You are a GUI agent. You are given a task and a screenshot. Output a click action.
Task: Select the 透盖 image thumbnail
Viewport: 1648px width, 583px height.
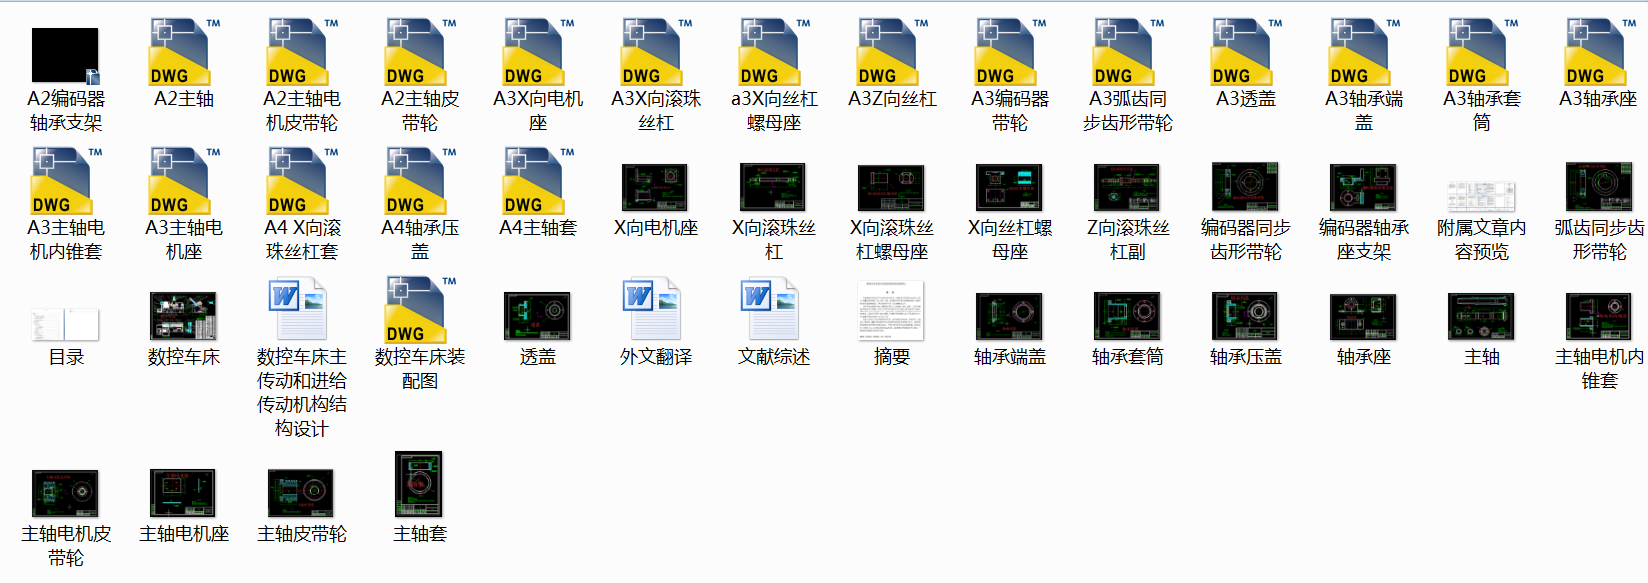click(x=537, y=317)
